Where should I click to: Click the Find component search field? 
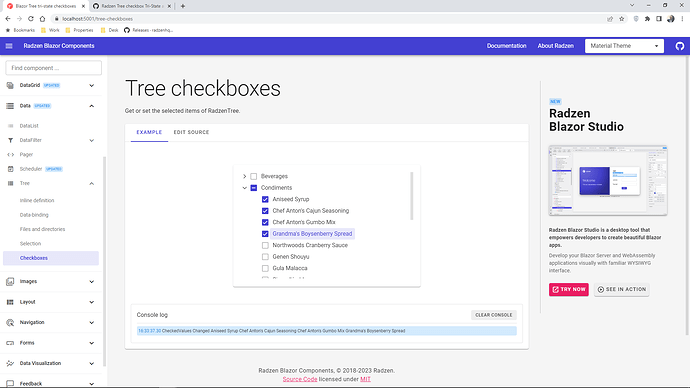(54, 68)
